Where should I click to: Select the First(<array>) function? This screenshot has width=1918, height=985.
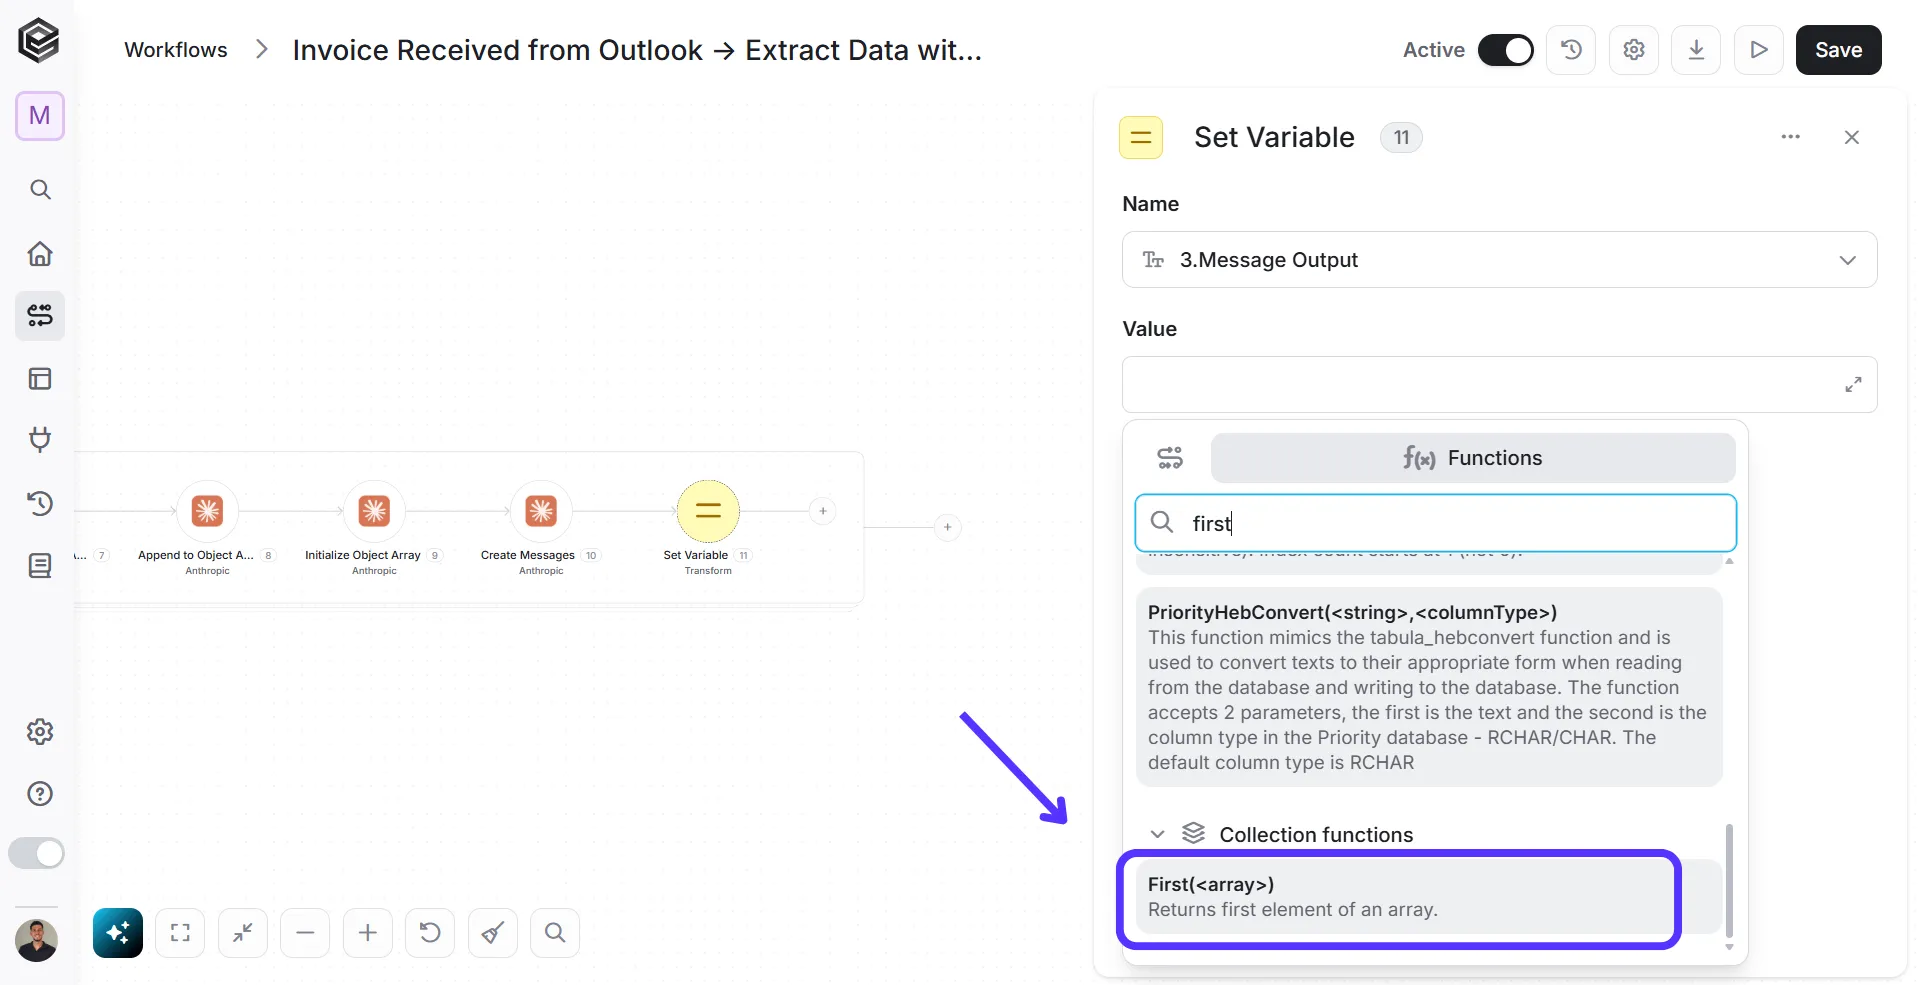[x=1429, y=897]
